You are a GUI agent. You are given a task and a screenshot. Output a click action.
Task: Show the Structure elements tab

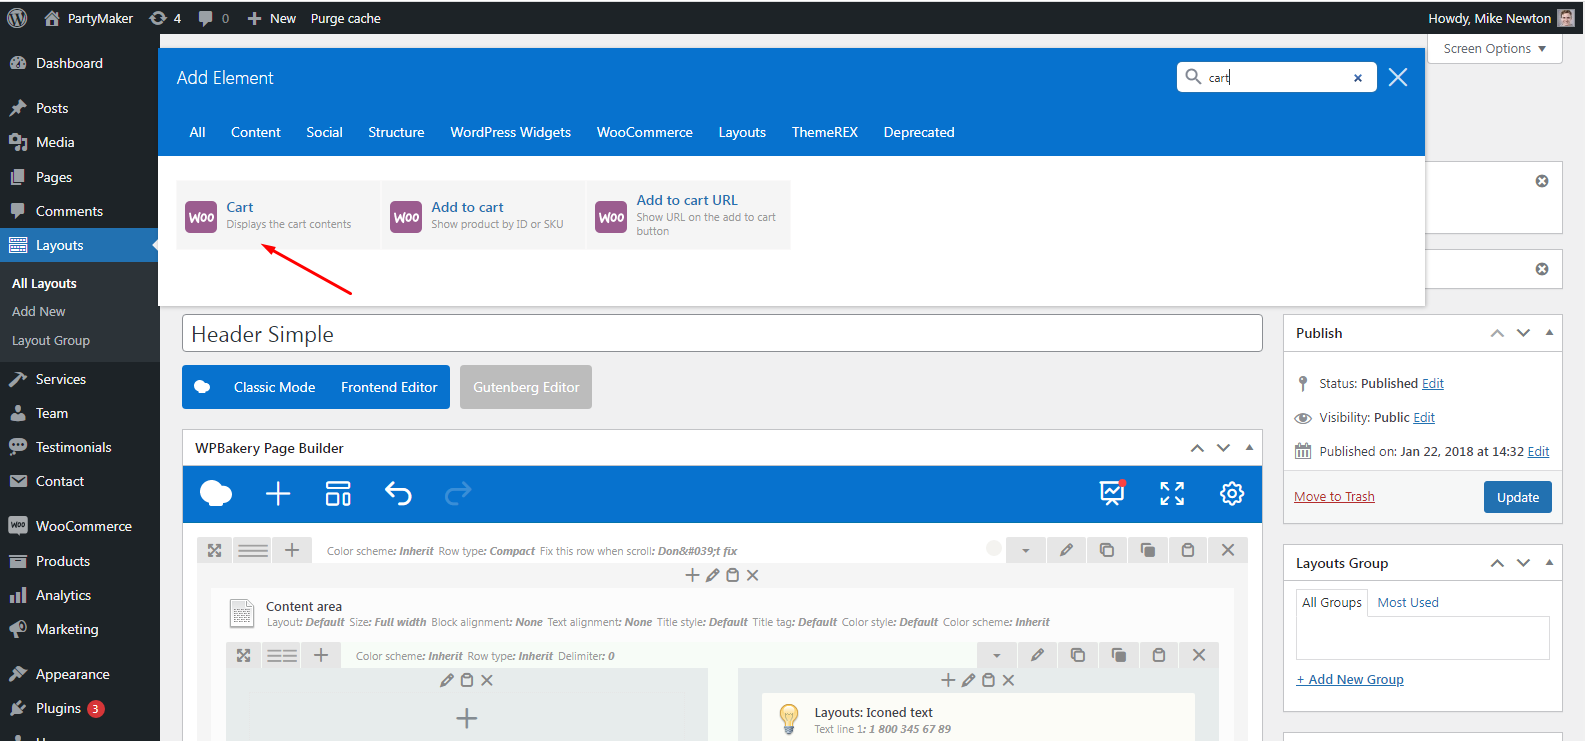(x=396, y=132)
